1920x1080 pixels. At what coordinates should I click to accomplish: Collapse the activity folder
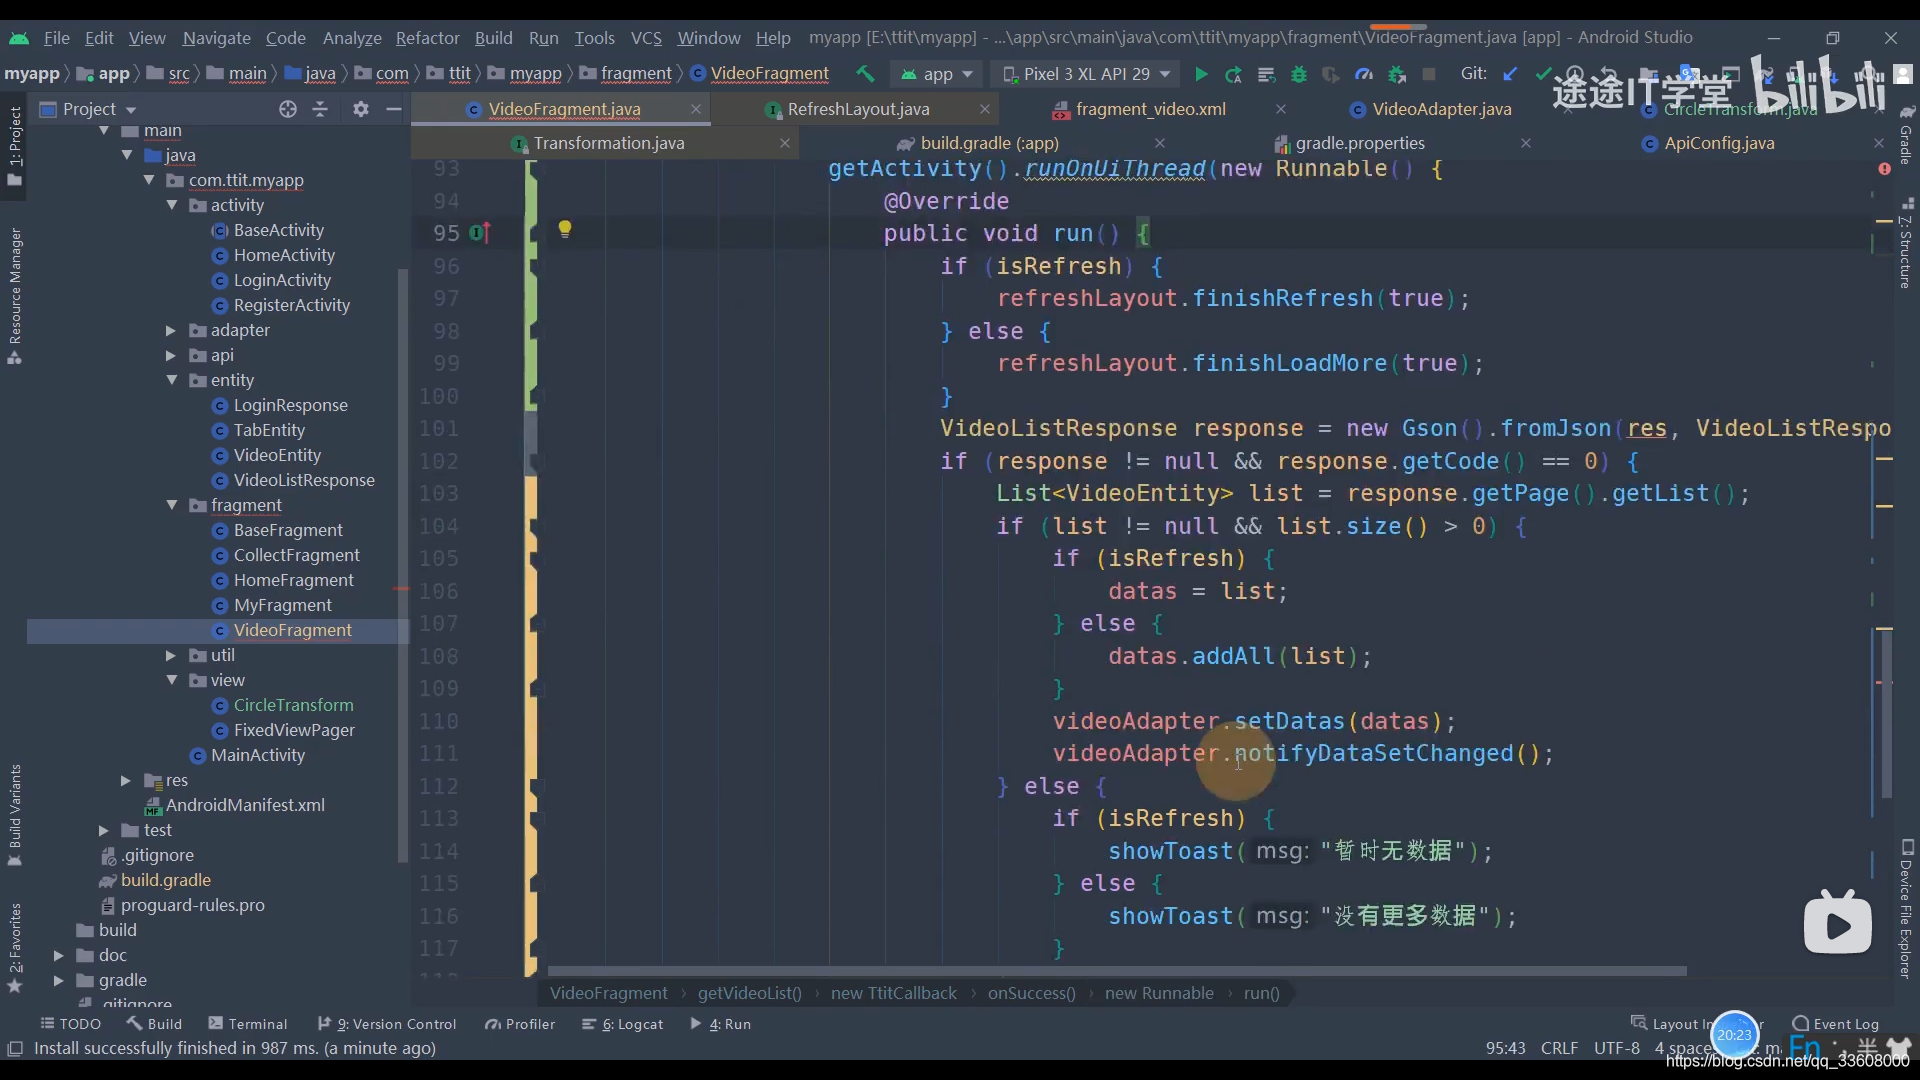point(172,205)
